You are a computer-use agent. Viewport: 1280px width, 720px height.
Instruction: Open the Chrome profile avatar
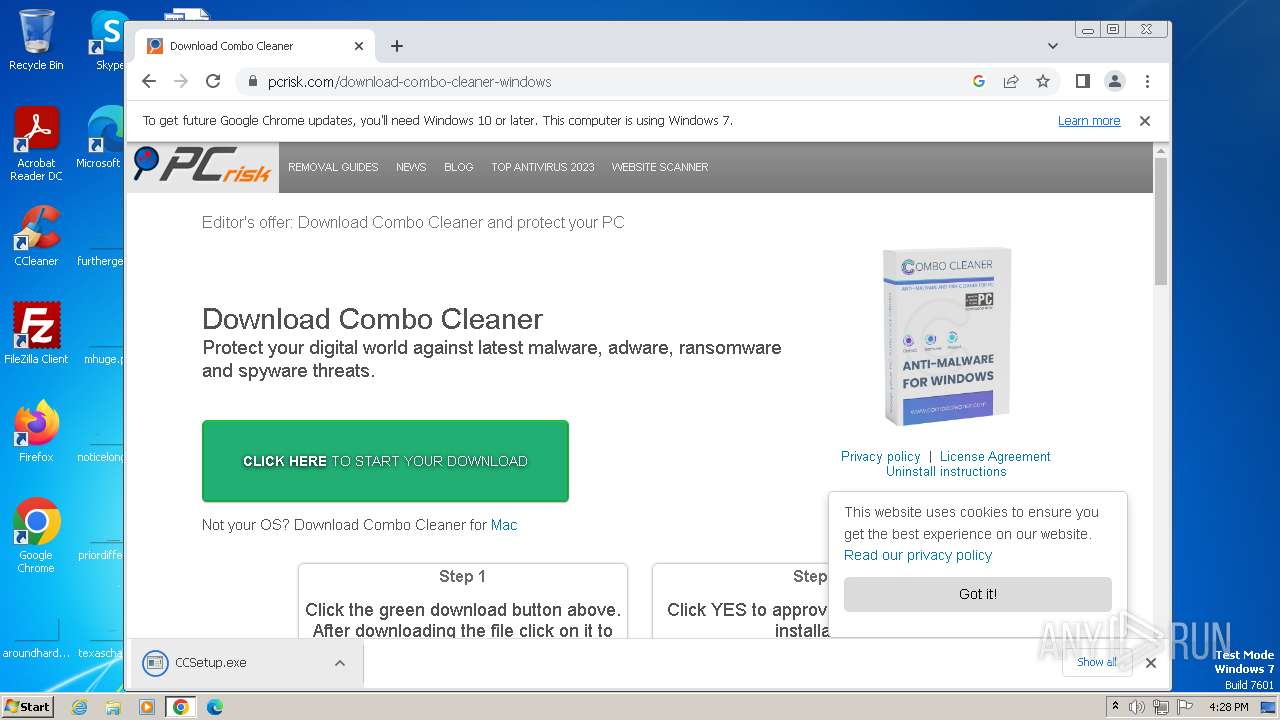[x=1115, y=81]
